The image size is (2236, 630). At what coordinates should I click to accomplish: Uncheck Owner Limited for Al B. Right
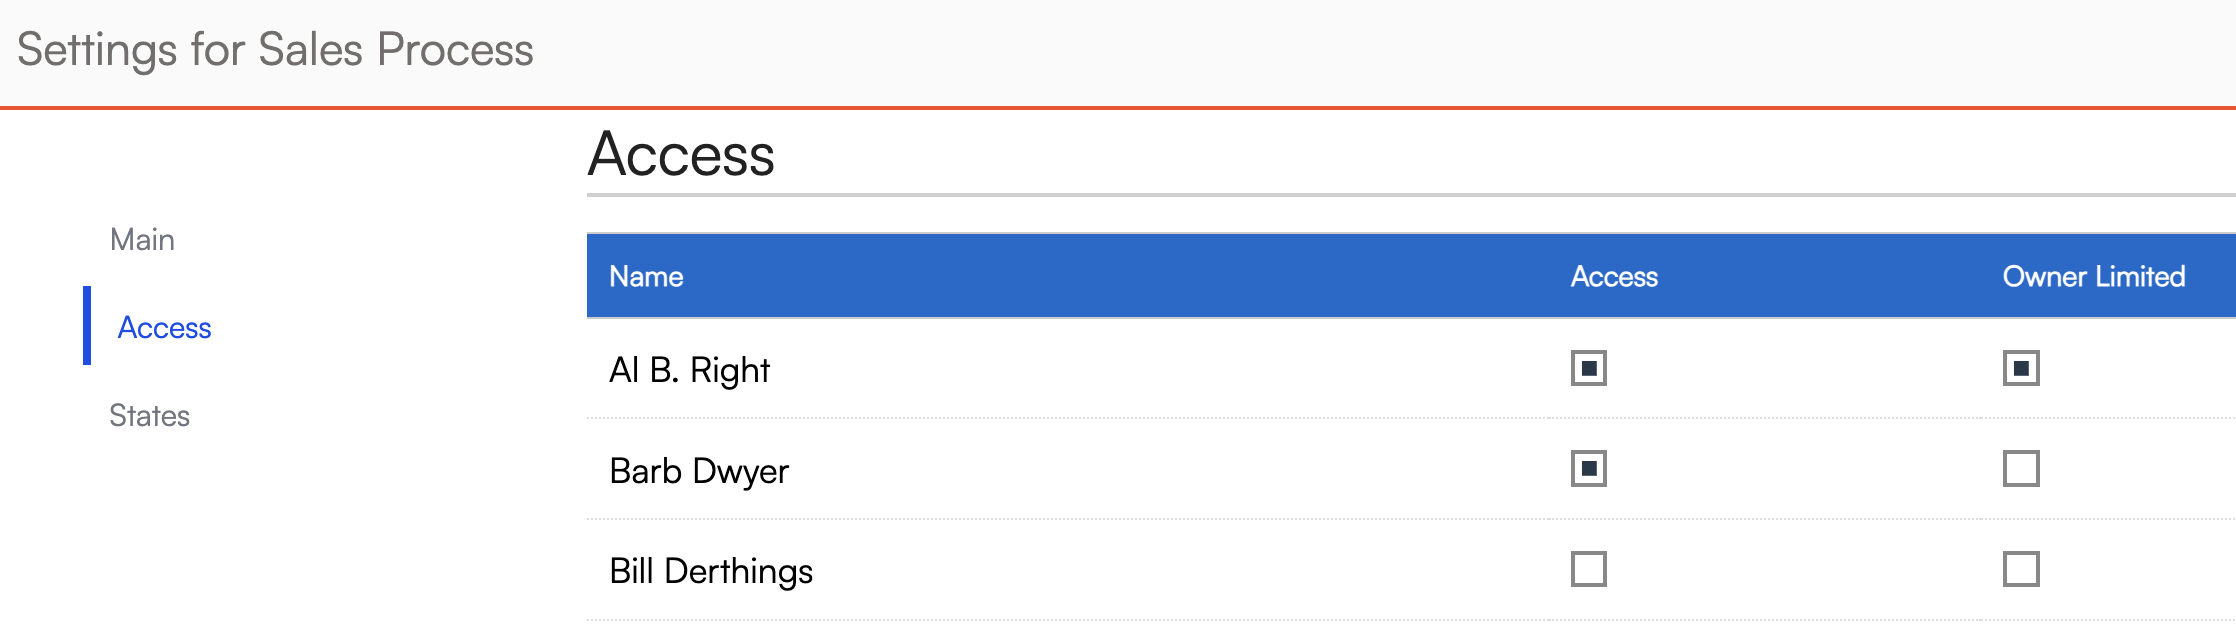pyautogui.click(x=2020, y=368)
